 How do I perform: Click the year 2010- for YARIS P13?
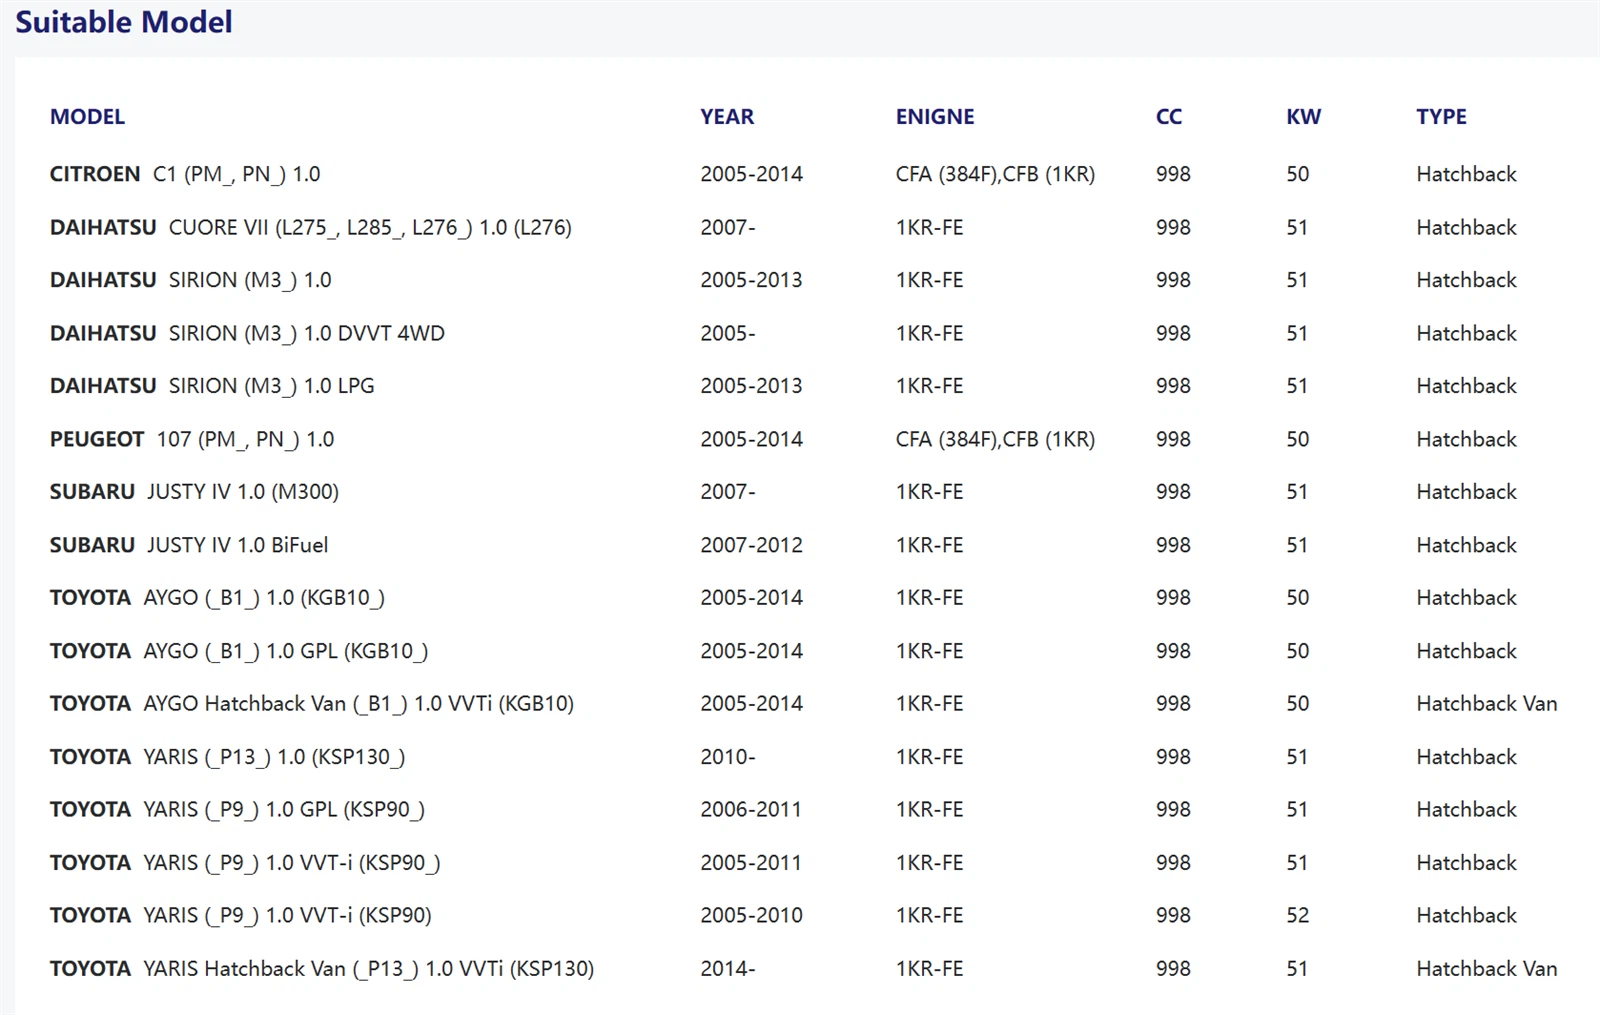[728, 757]
